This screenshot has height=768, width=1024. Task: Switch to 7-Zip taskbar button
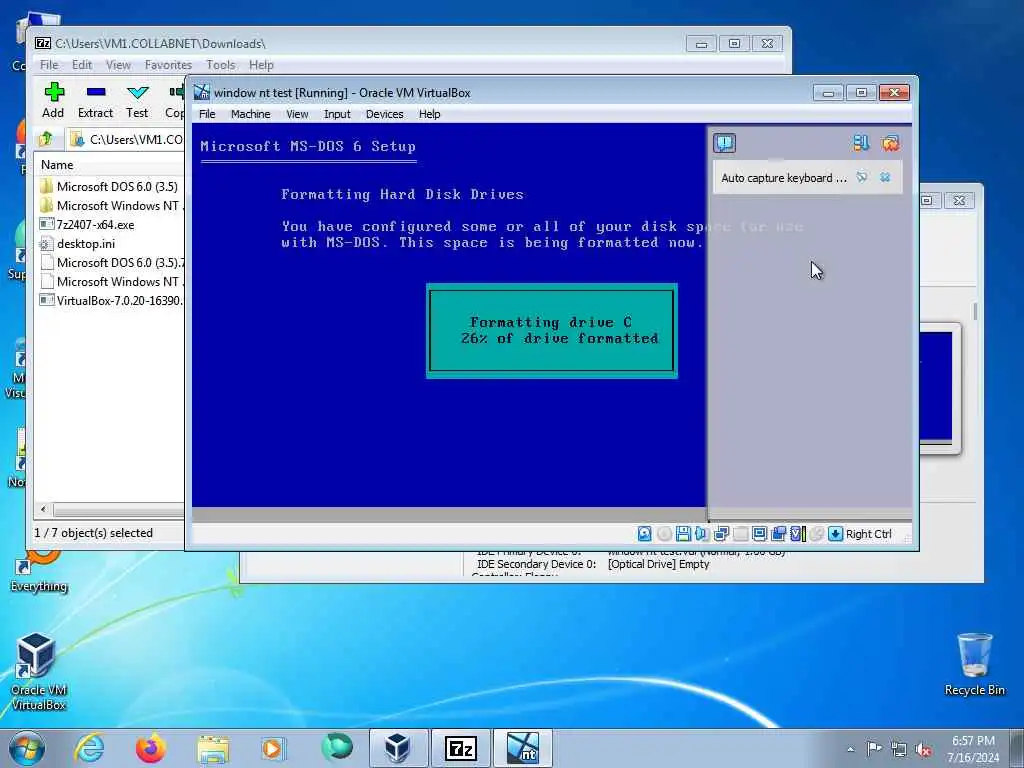(460, 748)
